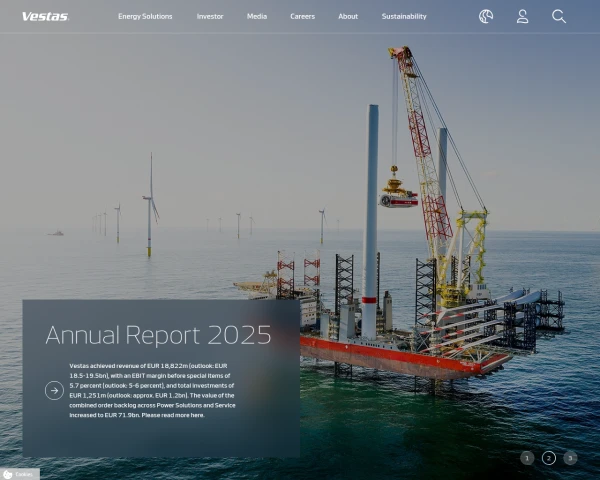600x480 pixels.
Task: Switch to carousel slide 1
Action: [x=527, y=458]
